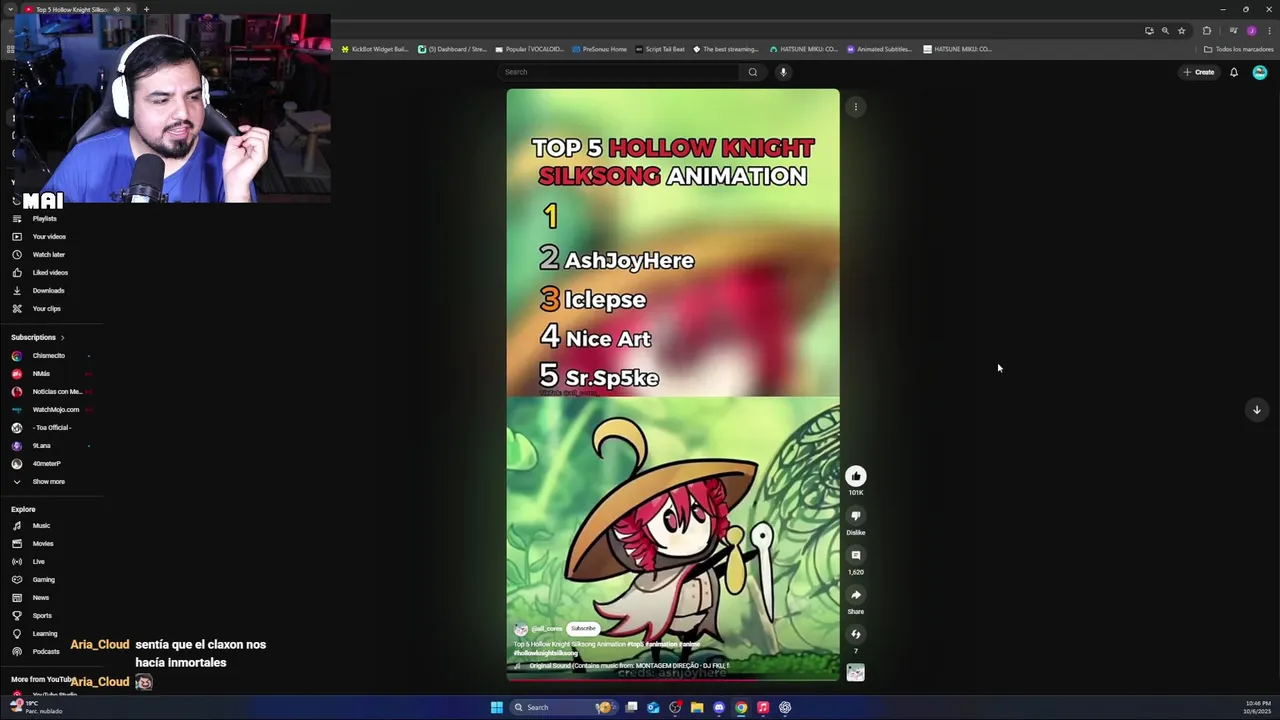1280x720 pixels.
Task: Open the Animated Subtitles... bookmark
Action: coord(879,49)
